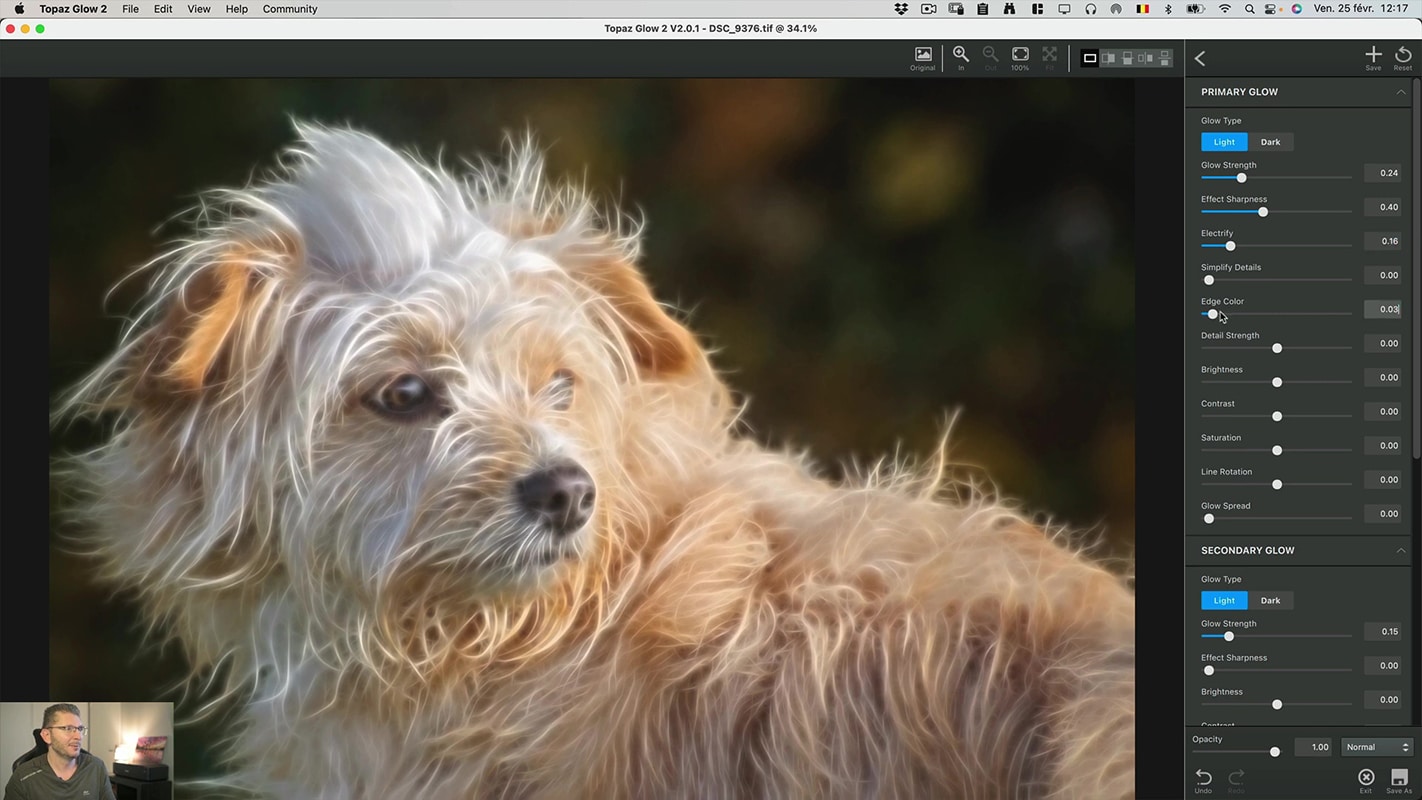Click the Saturation slider handle
Viewport: 1422px width, 800px height.
point(1277,450)
